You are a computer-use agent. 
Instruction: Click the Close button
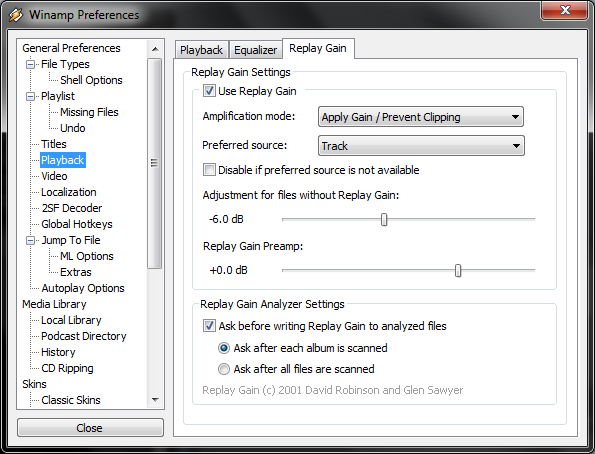[90, 428]
